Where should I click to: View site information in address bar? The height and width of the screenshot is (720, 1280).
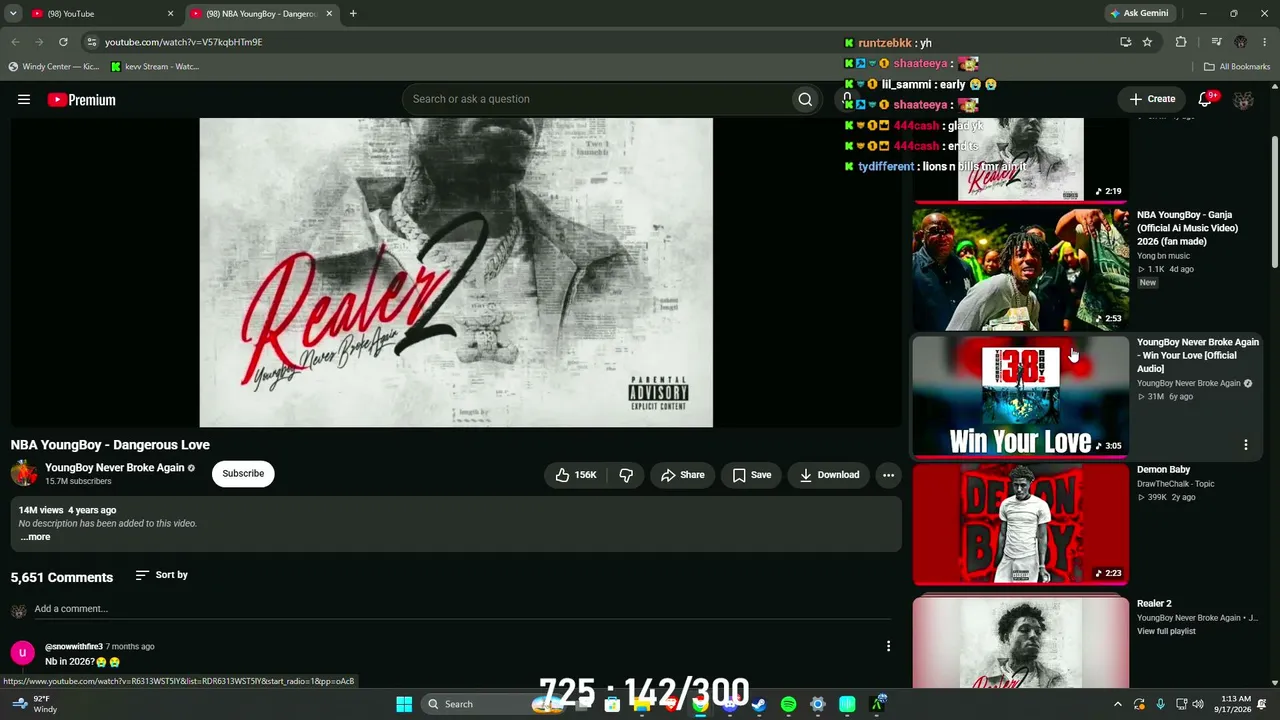pos(91,42)
